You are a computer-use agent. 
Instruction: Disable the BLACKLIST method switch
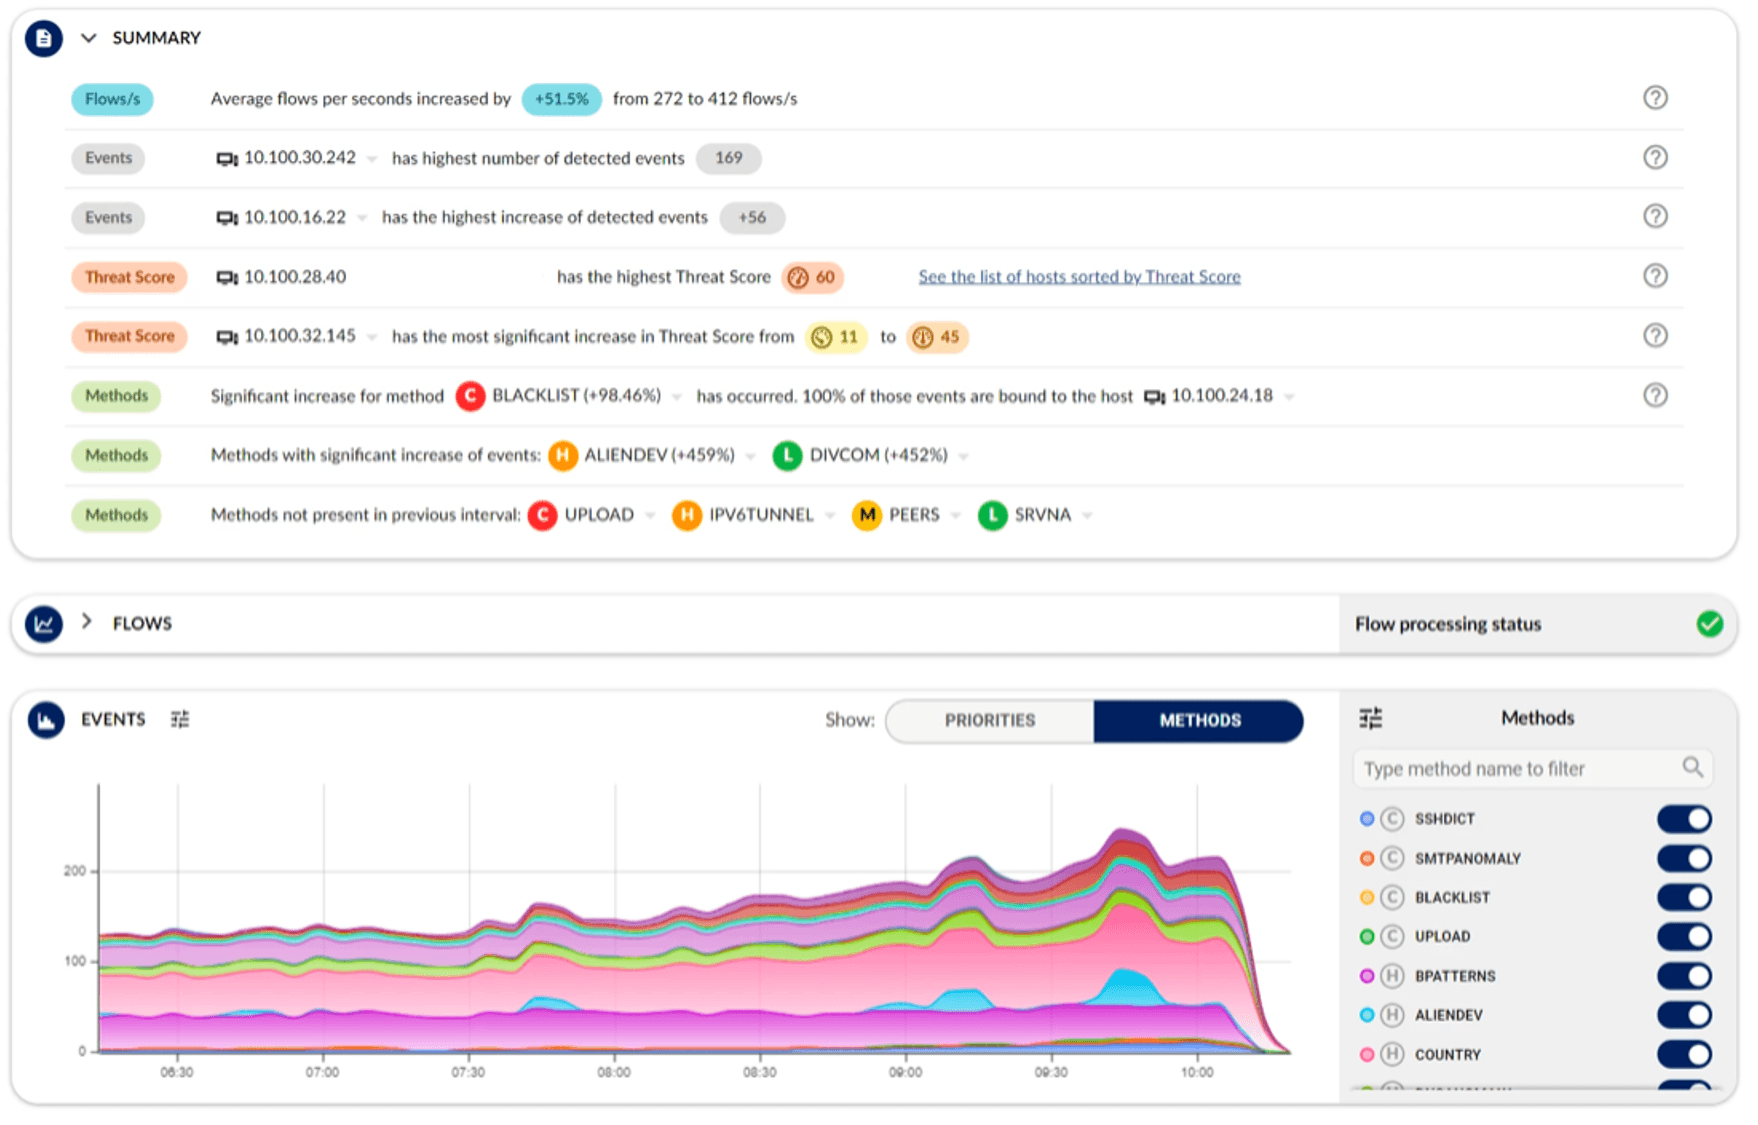pos(1684,897)
